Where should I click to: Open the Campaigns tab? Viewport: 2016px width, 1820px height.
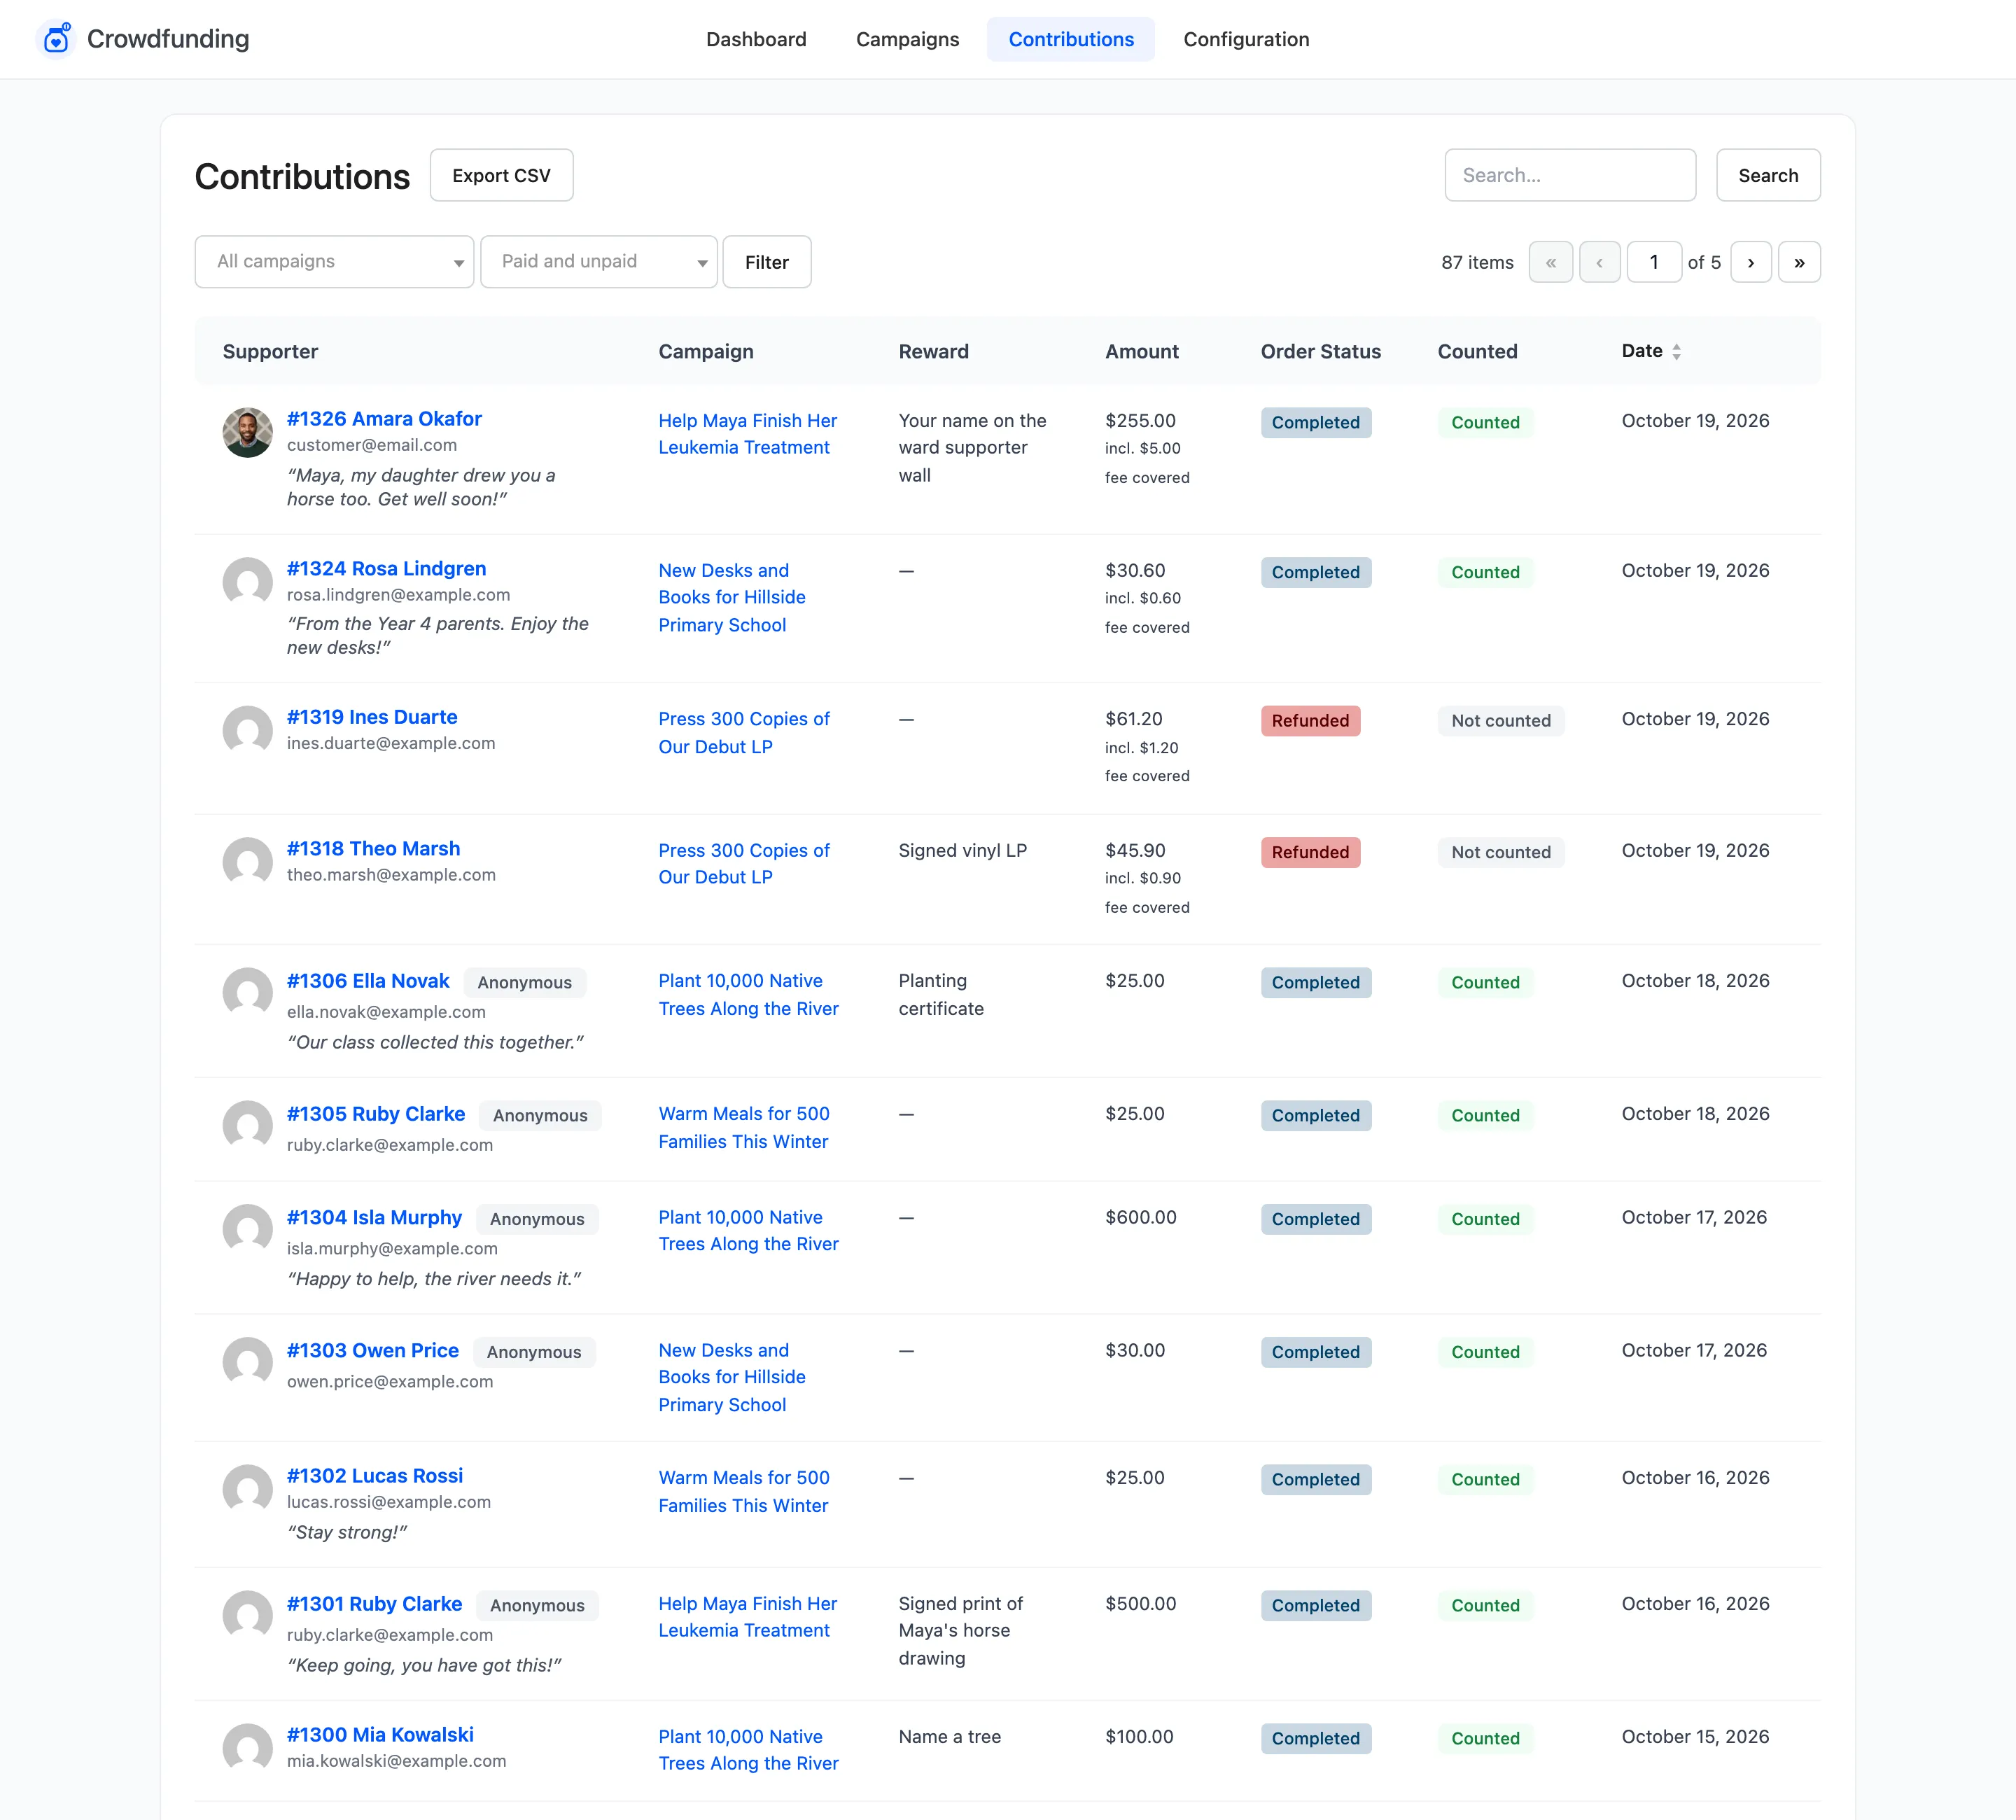coord(907,39)
